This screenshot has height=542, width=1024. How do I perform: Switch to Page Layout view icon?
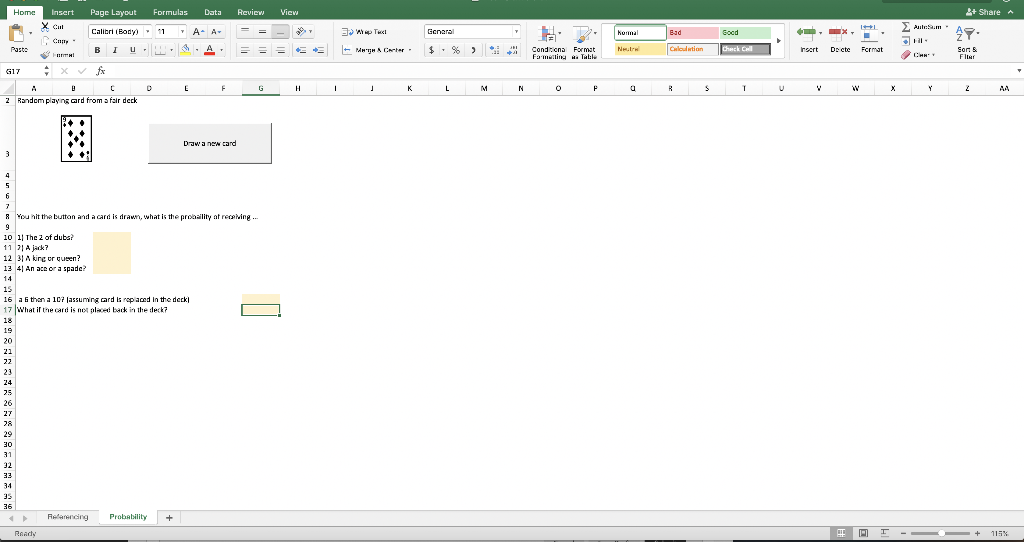863,534
